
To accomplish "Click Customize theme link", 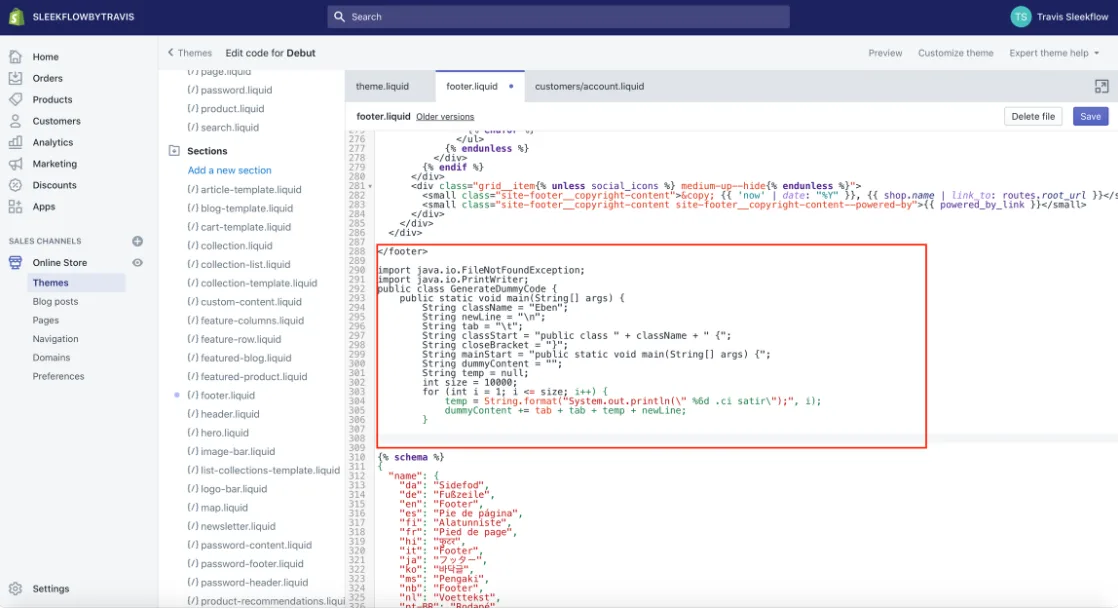I will click(x=955, y=53).
